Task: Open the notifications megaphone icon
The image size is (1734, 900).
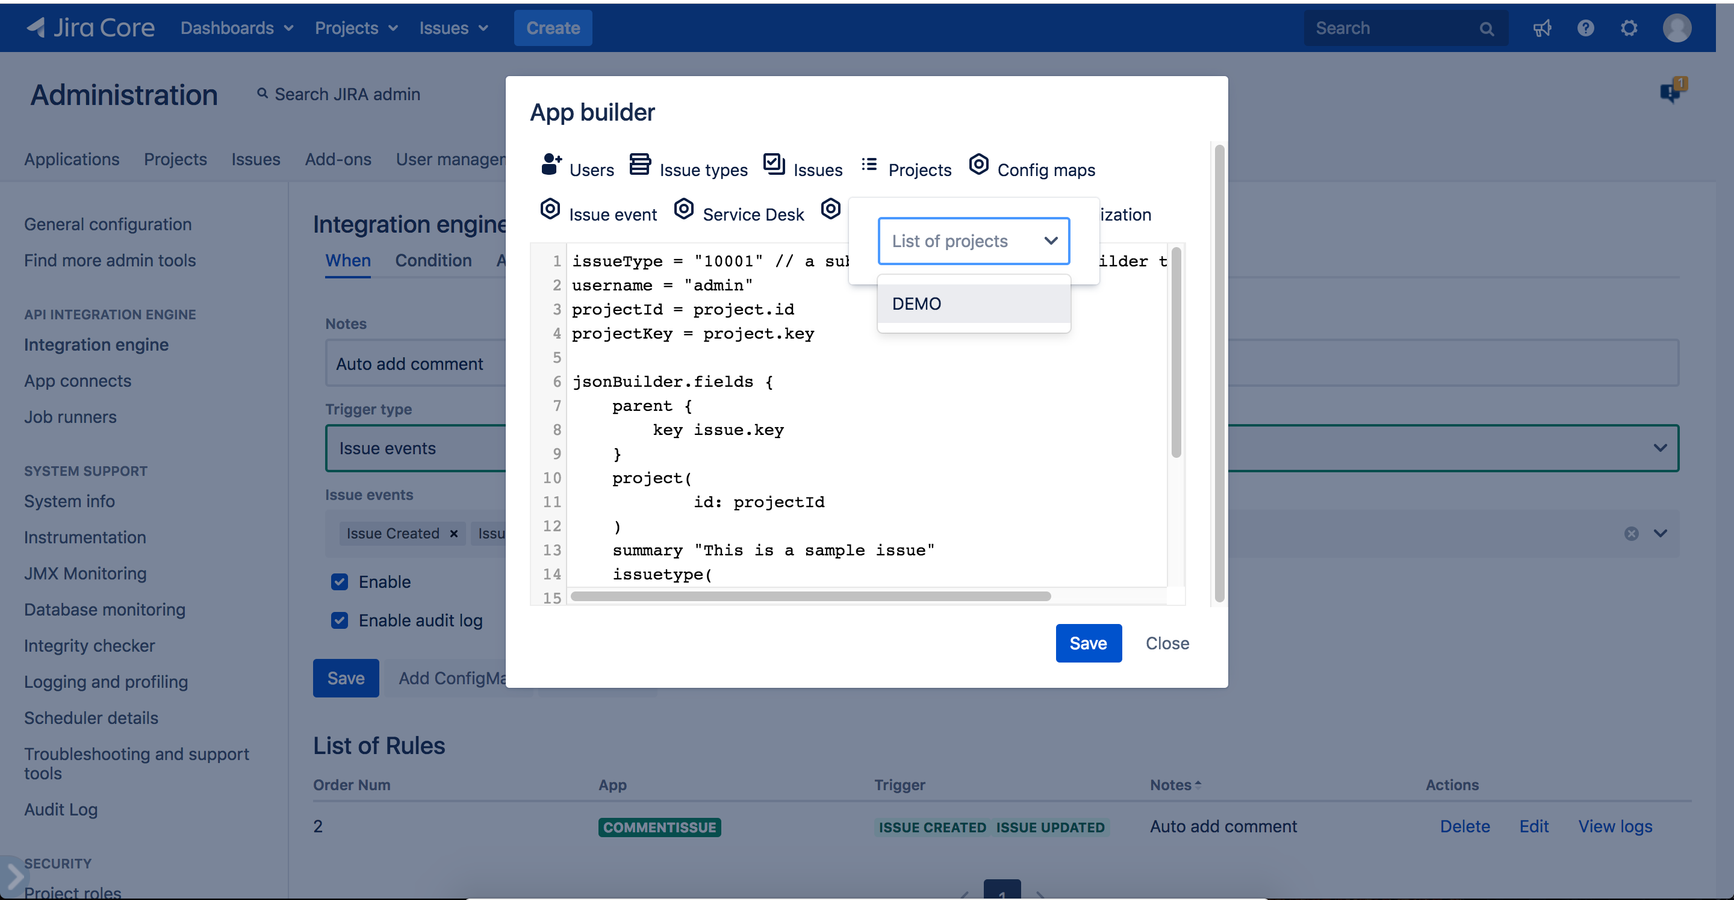Action: click(1542, 28)
